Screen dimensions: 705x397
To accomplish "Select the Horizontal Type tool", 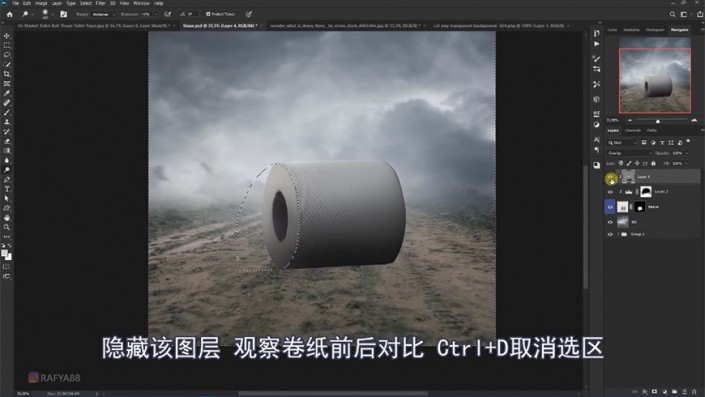I will (x=7, y=189).
